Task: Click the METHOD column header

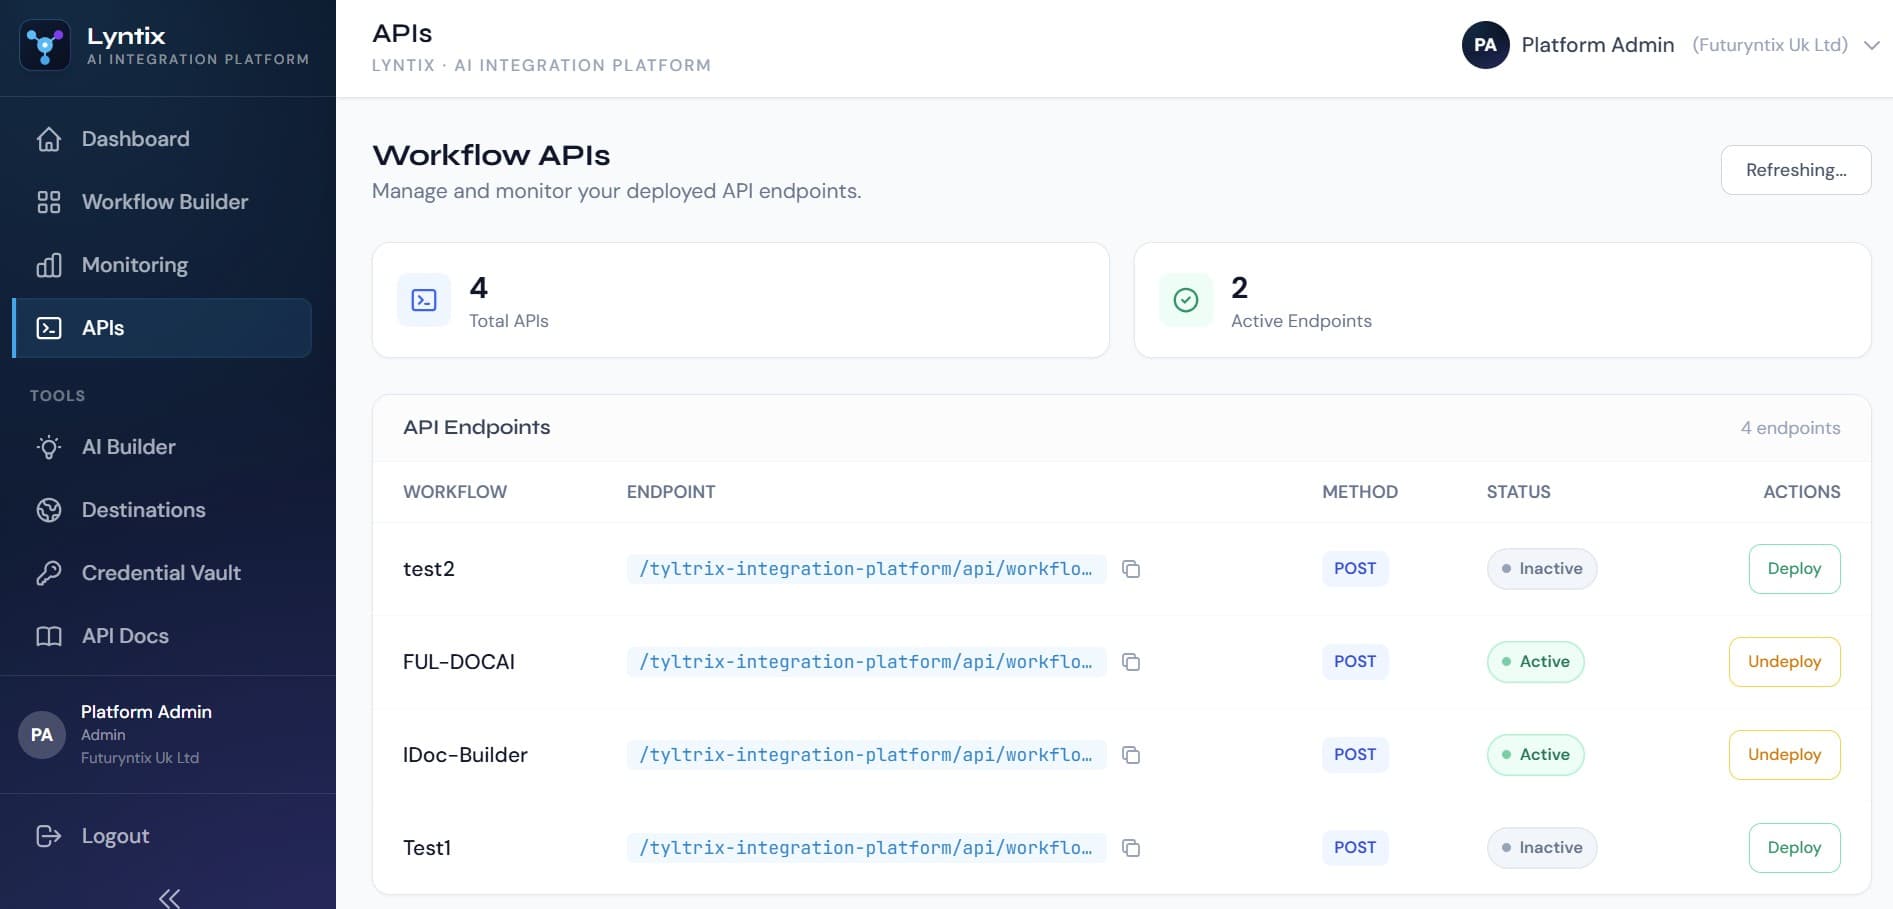Action: [x=1360, y=492]
